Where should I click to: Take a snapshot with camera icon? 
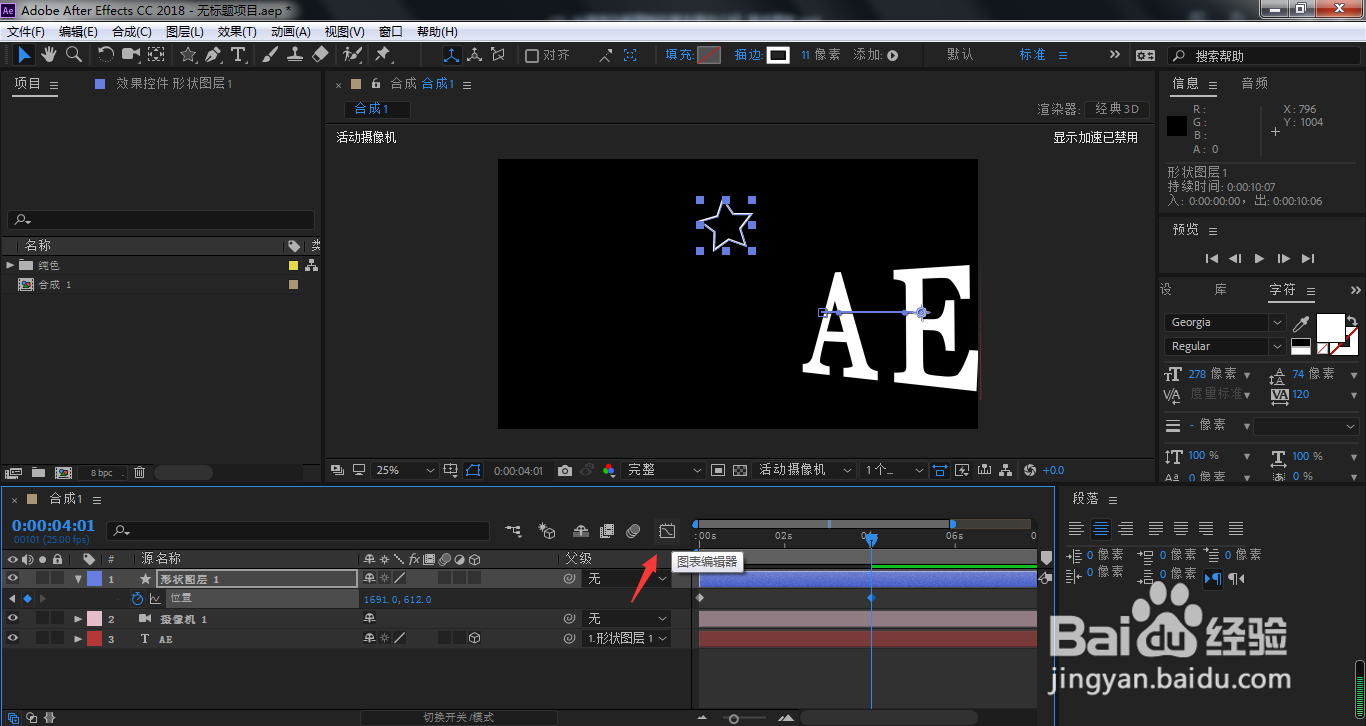pos(565,470)
